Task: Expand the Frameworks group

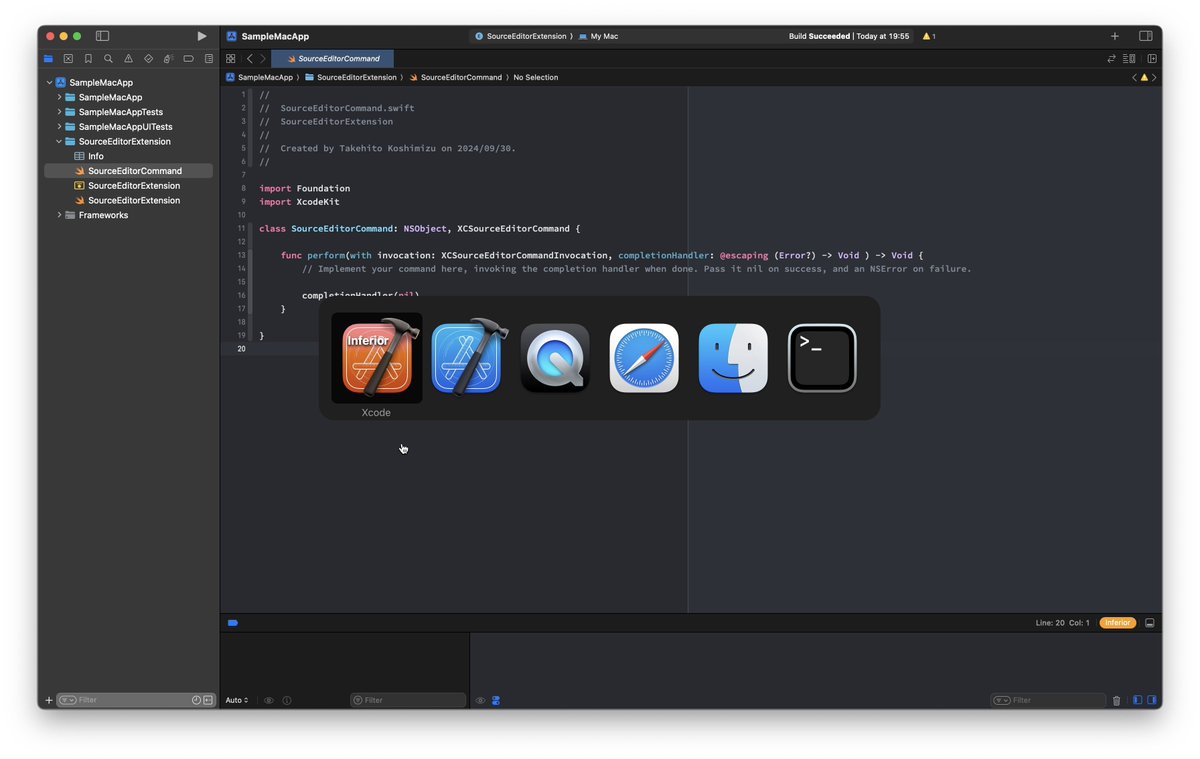Action: click(59, 215)
